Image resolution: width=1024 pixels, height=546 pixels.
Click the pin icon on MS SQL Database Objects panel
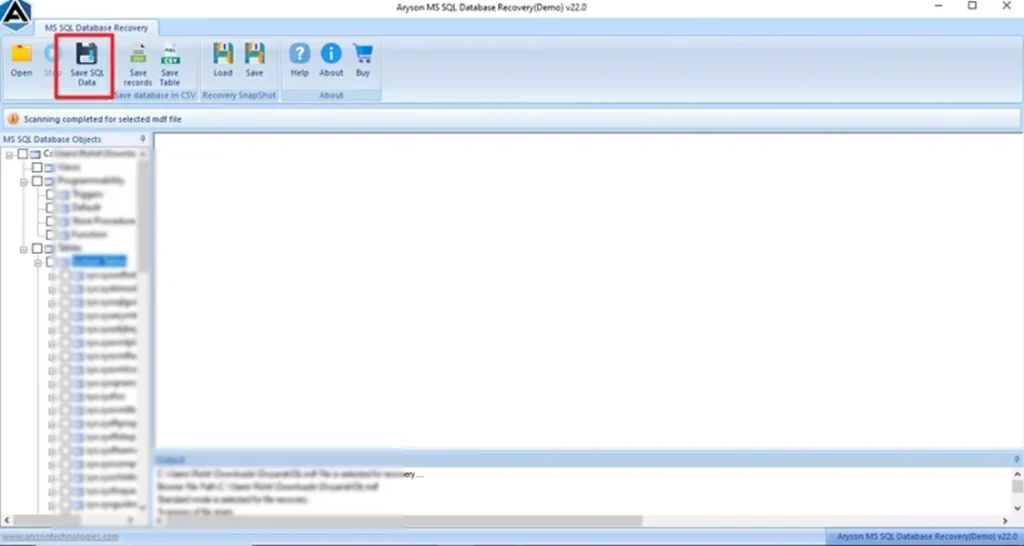(x=143, y=139)
